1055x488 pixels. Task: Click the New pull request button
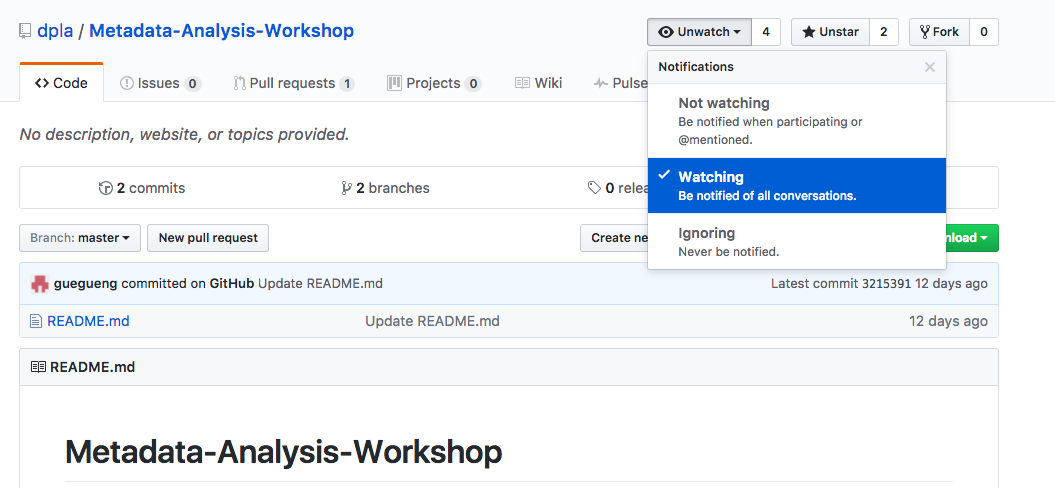coord(208,238)
